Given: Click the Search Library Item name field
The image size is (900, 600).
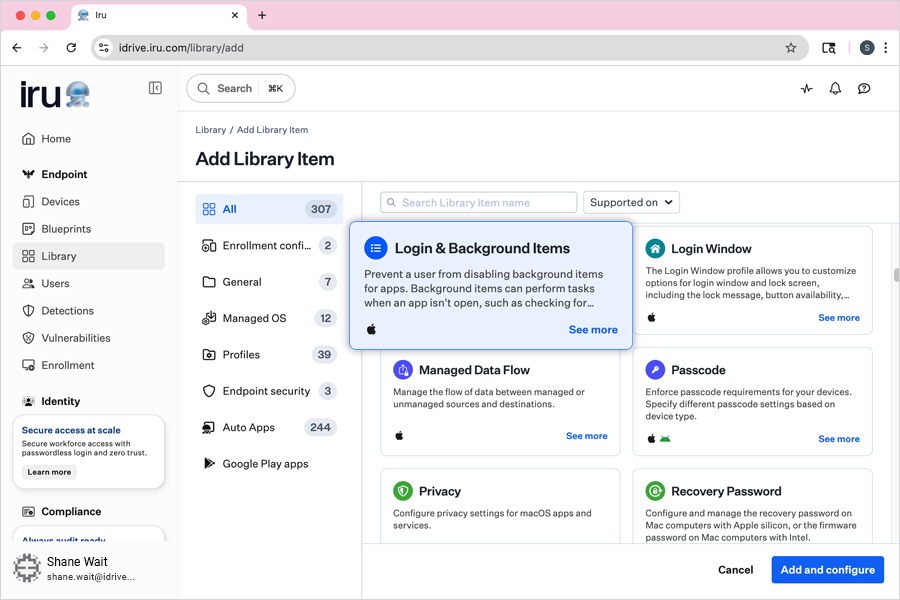Looking at the screenshot, I should click(480, 203).
